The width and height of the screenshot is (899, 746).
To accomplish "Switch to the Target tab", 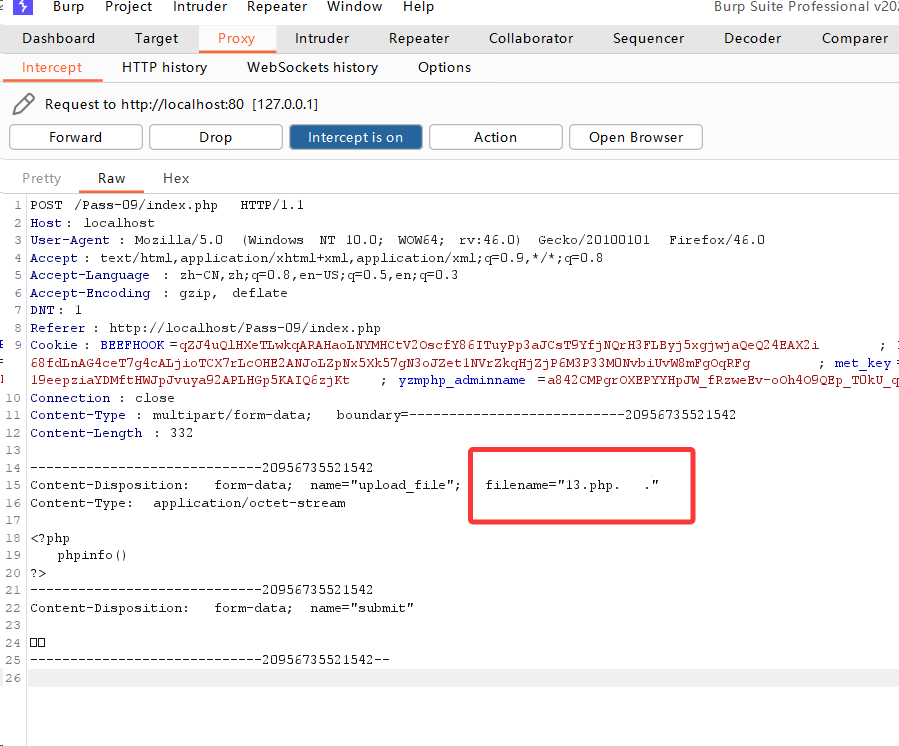I will [x=156, y=38].
